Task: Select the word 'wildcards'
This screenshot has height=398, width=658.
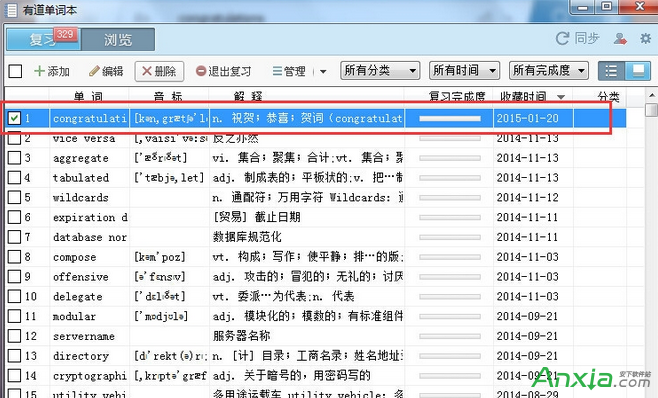Action: (x=81, y=198)
